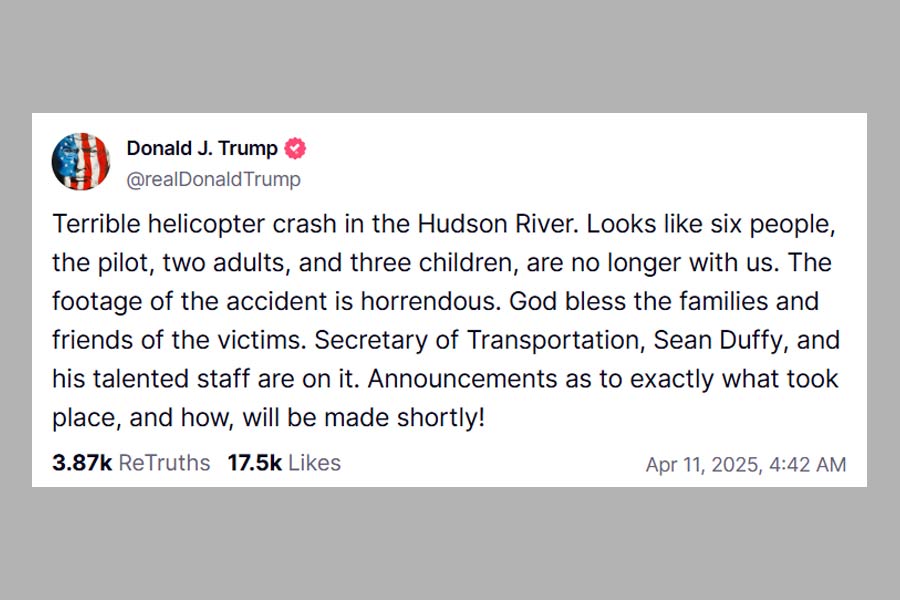Click the flag-themed profile avatar
The width and height of the screenshot is (900, 600).
[x=81, y=161]
